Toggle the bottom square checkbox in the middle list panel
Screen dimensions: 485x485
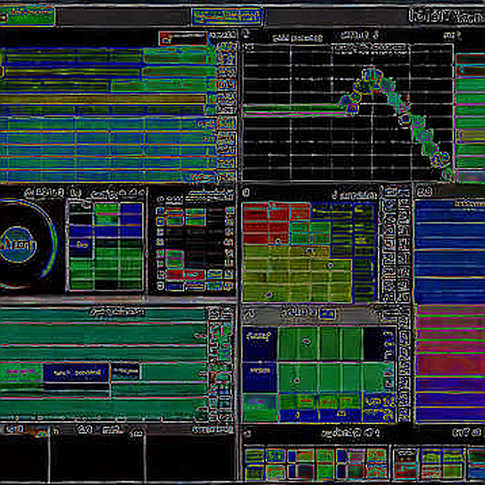(160, 286)
